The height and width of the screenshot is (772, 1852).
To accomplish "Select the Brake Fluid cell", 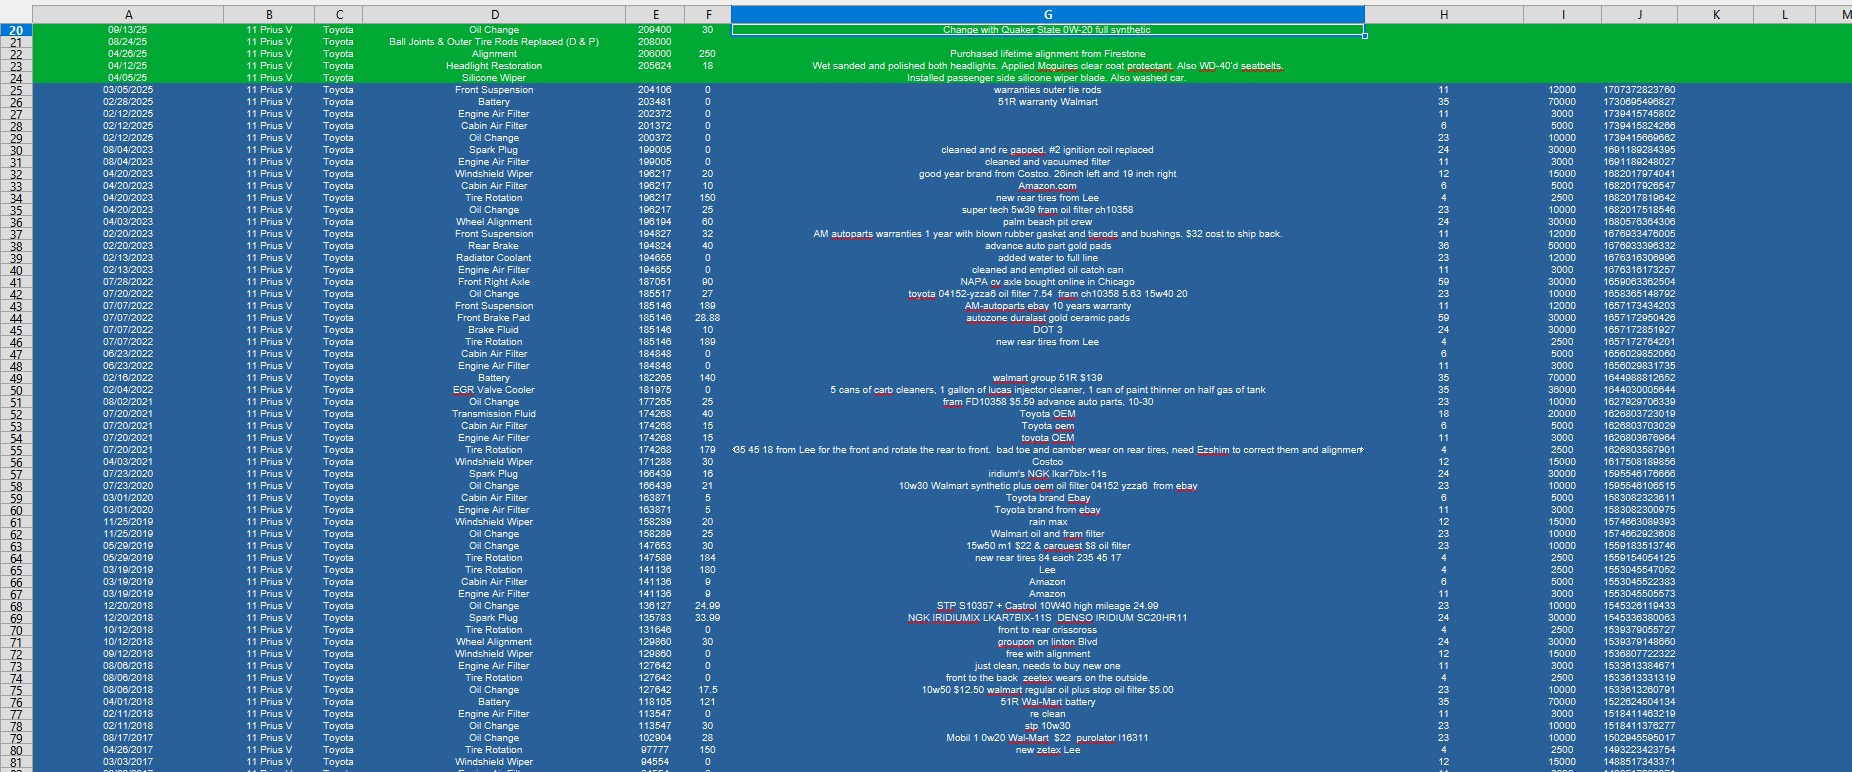I will pos(494,330).
